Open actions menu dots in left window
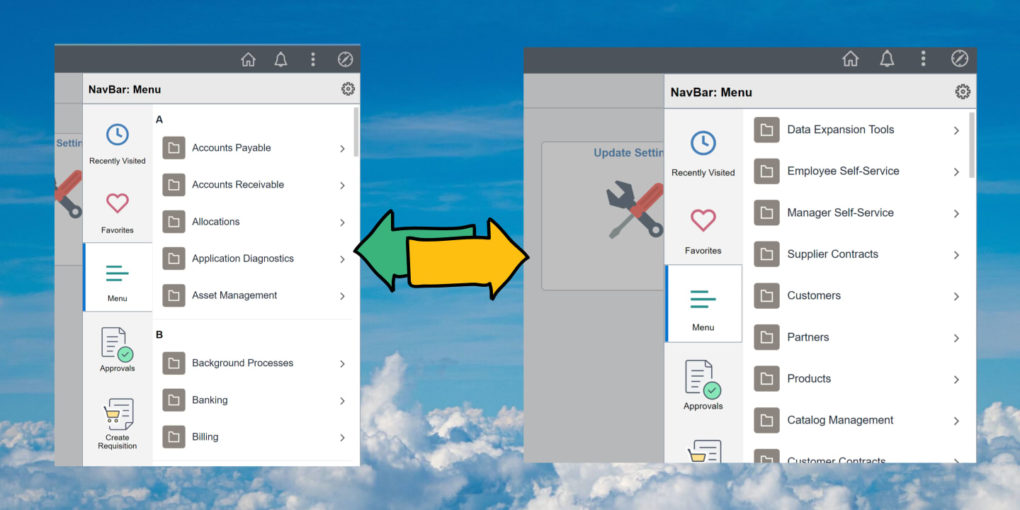The image size is (1020, 510). 313,60
